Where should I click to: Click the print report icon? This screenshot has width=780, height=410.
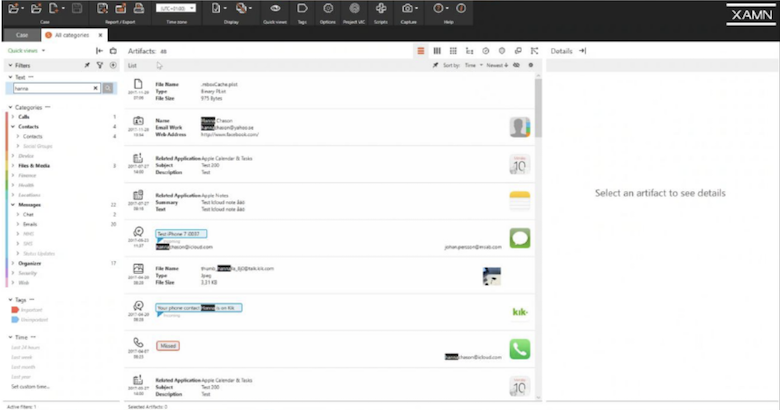click(139, 8)
